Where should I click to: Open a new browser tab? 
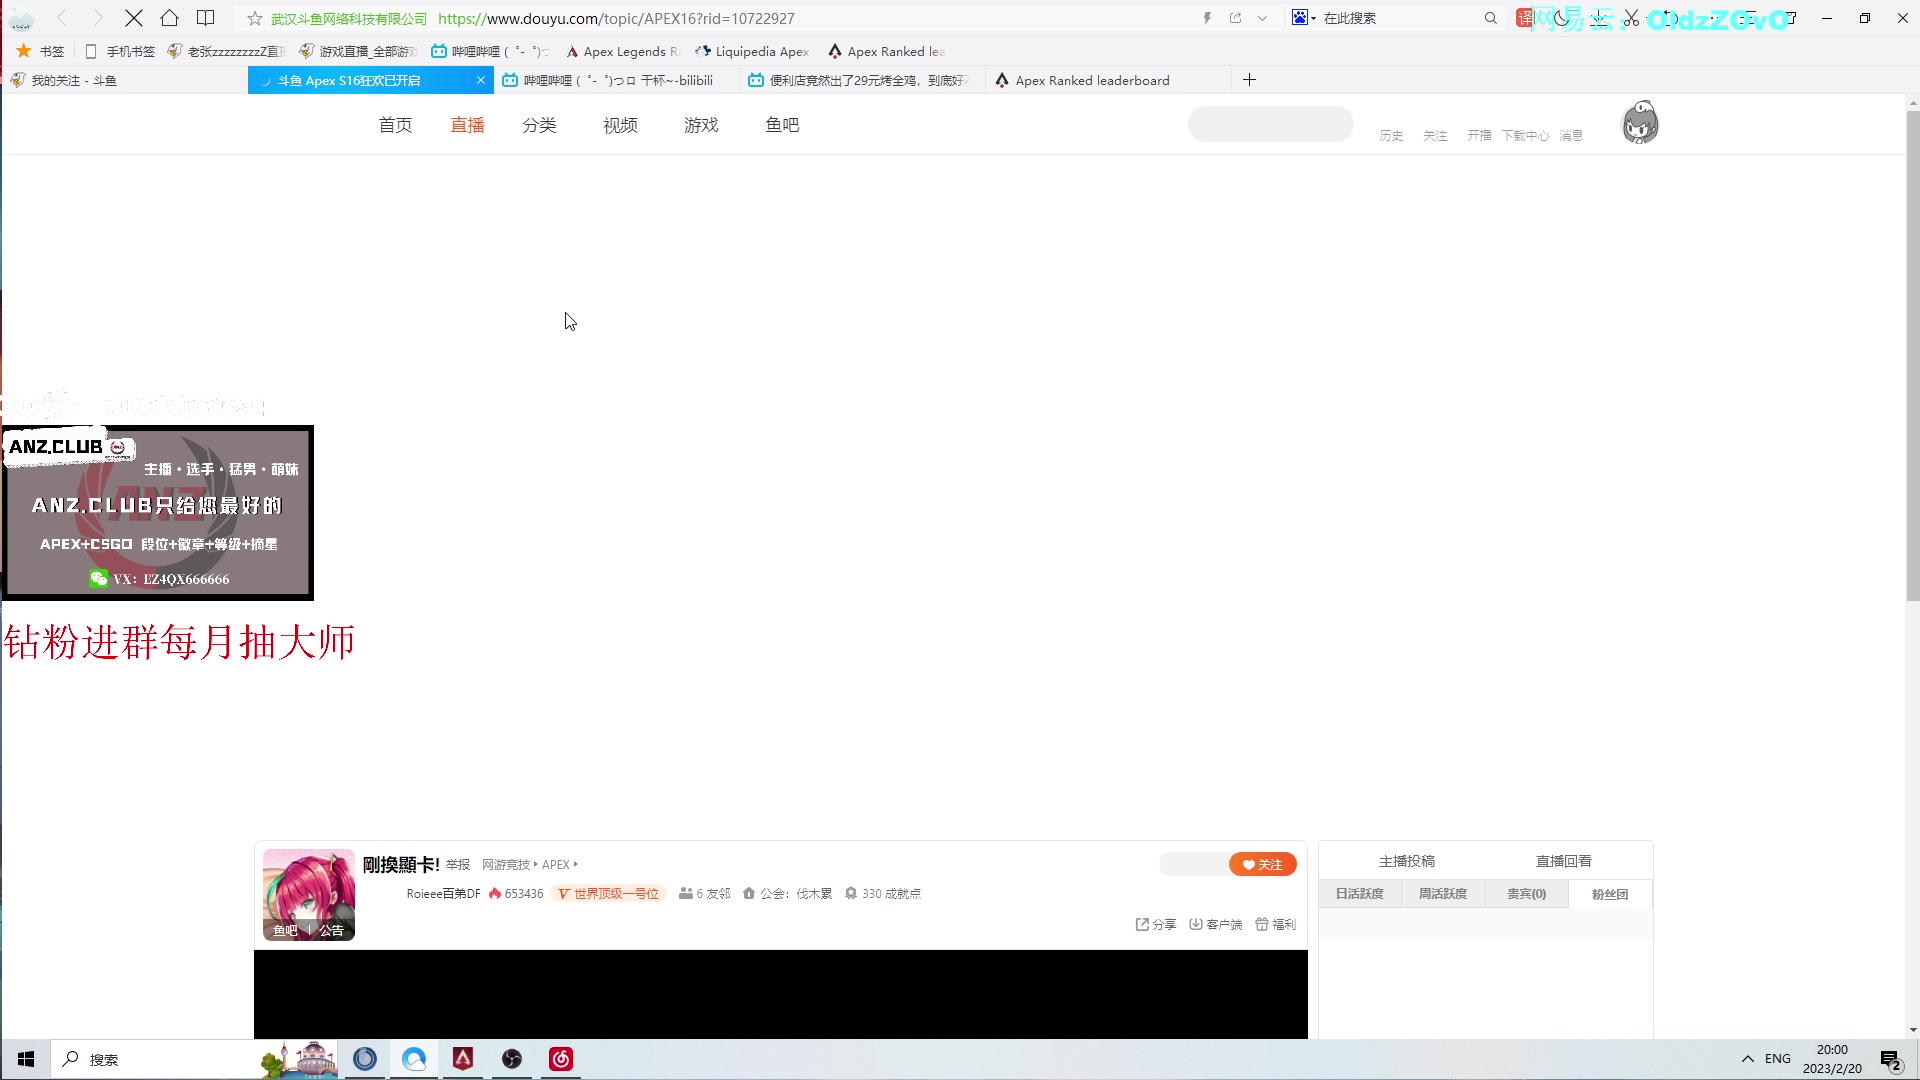(1249, 80)
